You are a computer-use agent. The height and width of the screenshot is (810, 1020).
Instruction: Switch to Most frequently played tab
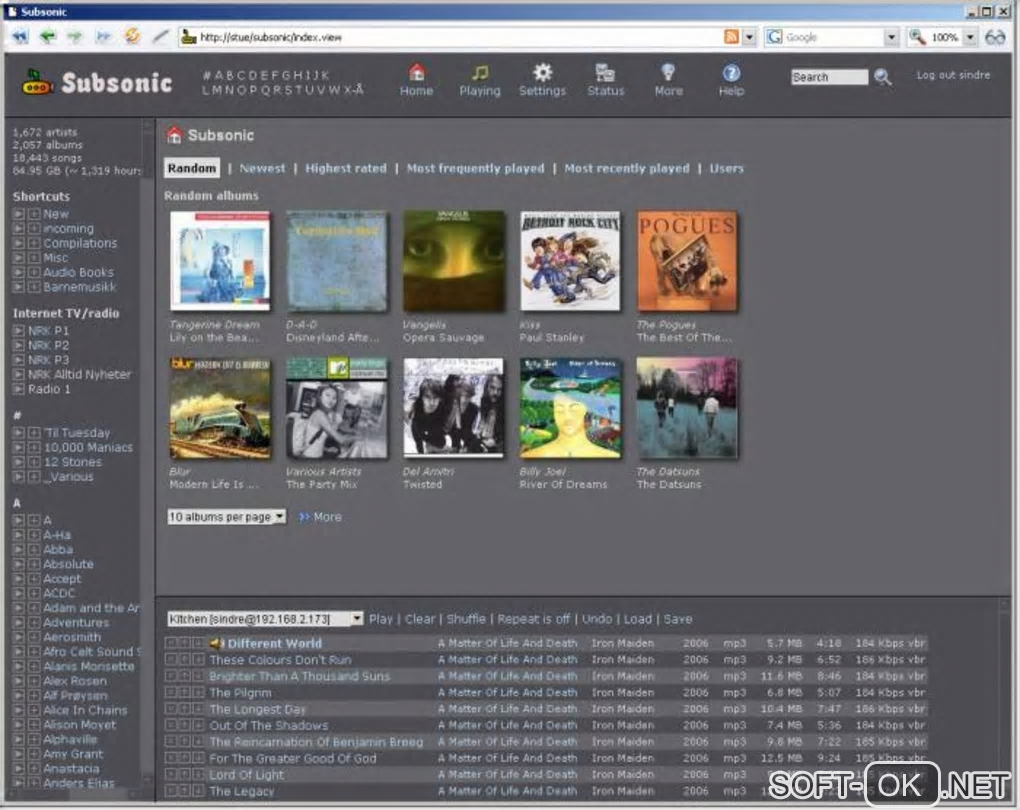(476, 169)
